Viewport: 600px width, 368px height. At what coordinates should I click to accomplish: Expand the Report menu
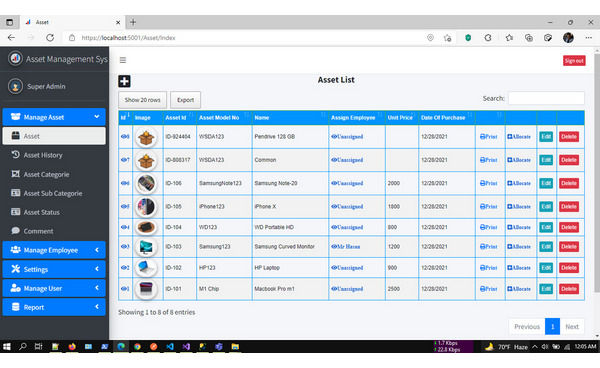54,307
